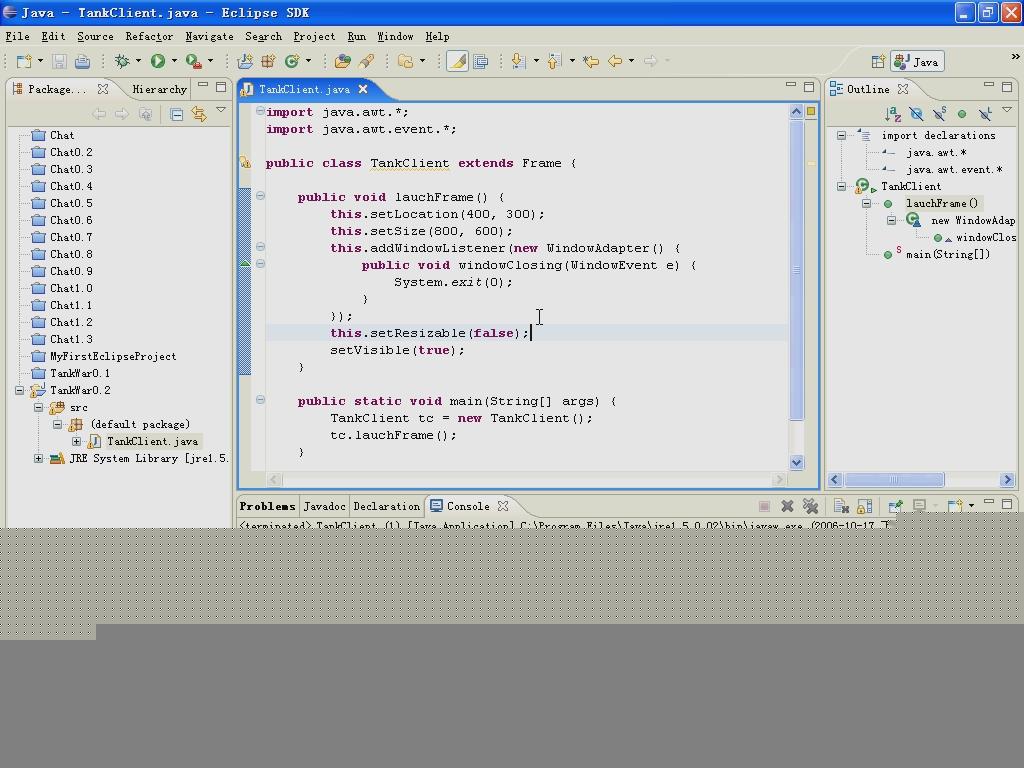The image size is (1024, 768).
Task: Open Outline view menu triangle
Action: tap(1007, 110)
